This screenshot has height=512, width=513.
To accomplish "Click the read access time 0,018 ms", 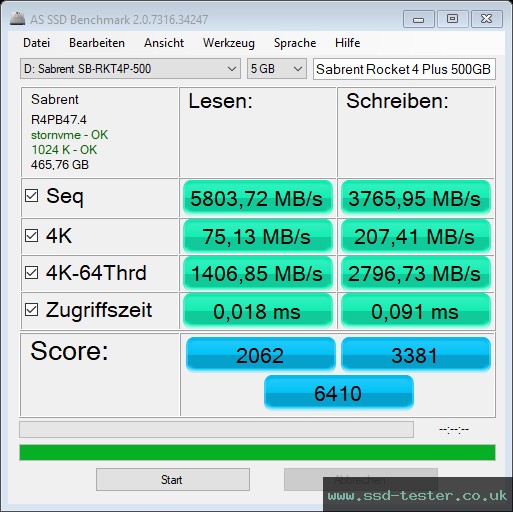I will [258, 311].
